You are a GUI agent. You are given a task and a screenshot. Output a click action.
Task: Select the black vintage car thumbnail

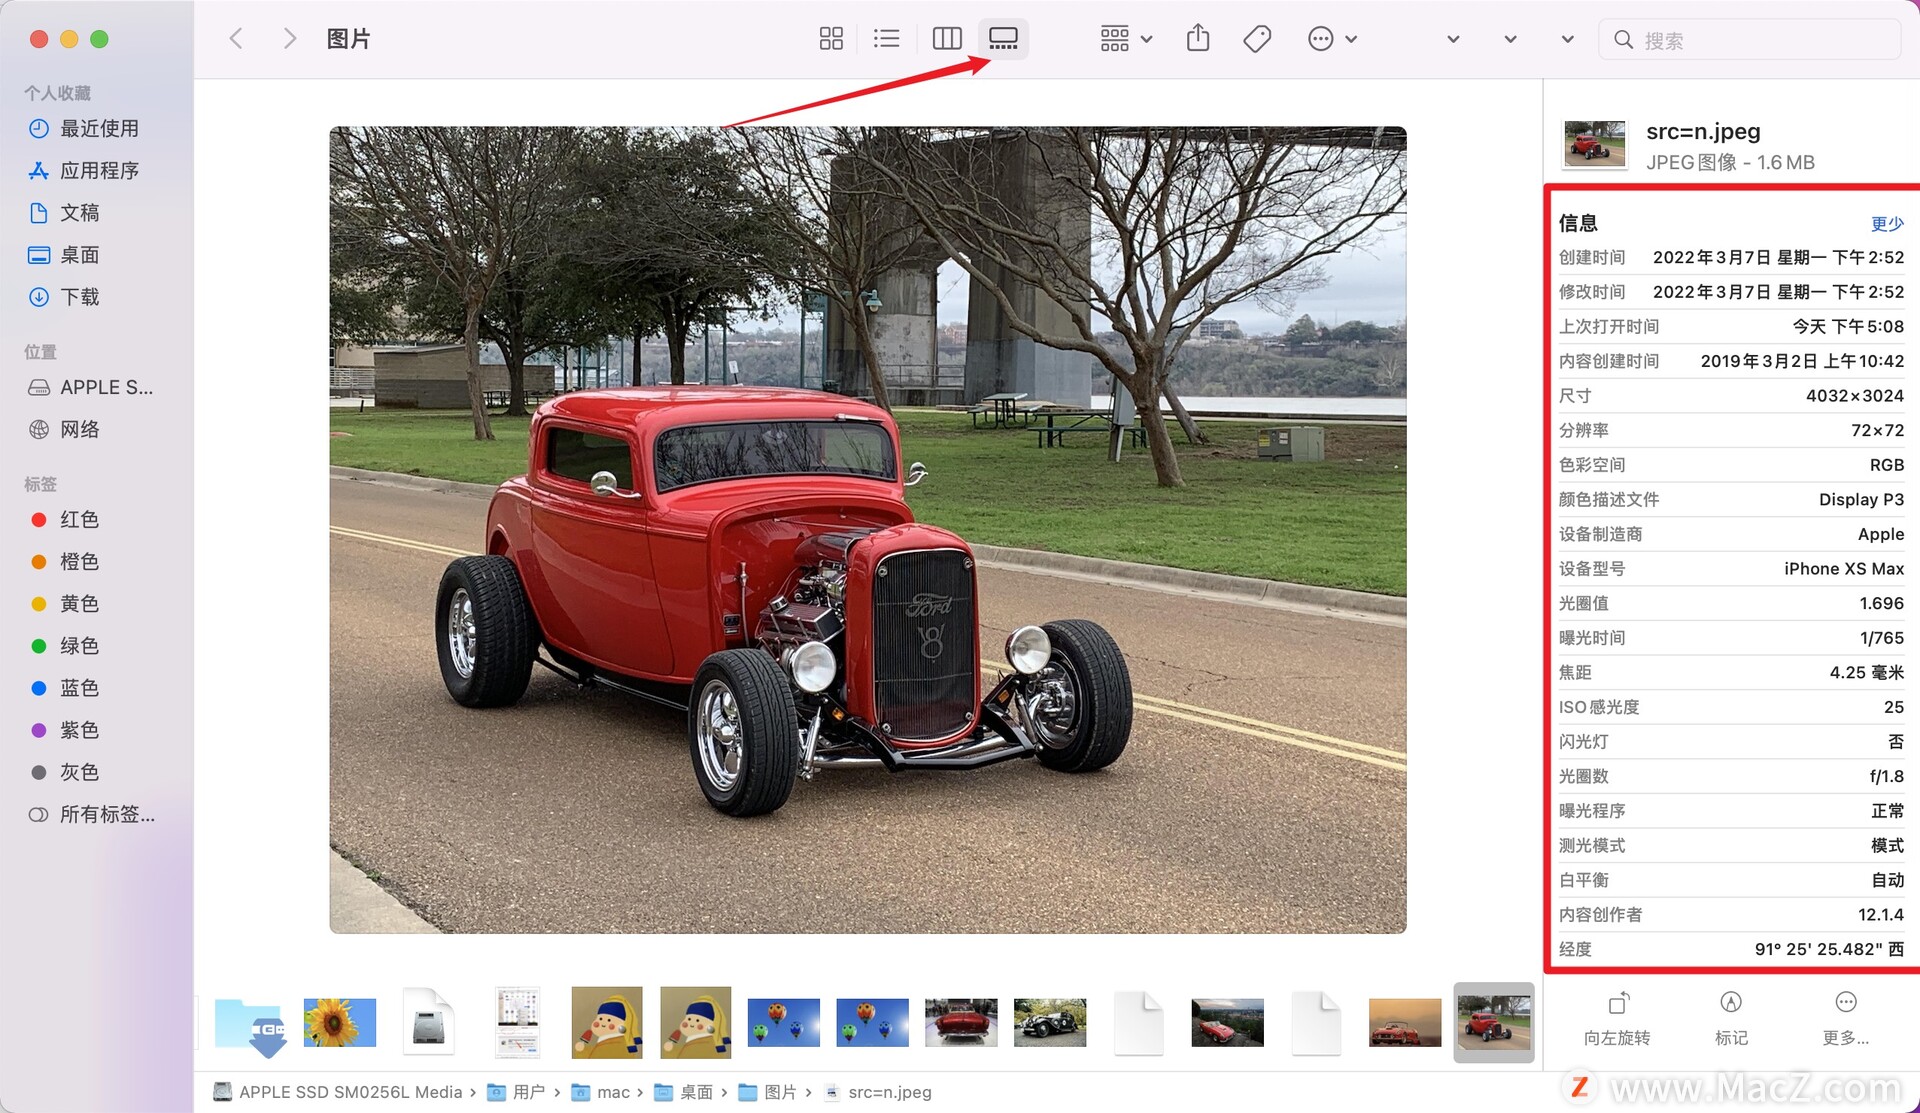click(1050, 1022)
